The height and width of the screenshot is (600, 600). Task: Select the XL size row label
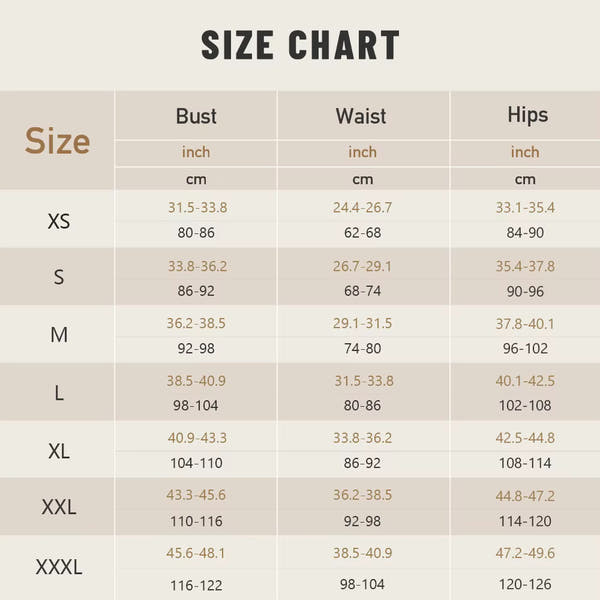[x=59, y=450]
